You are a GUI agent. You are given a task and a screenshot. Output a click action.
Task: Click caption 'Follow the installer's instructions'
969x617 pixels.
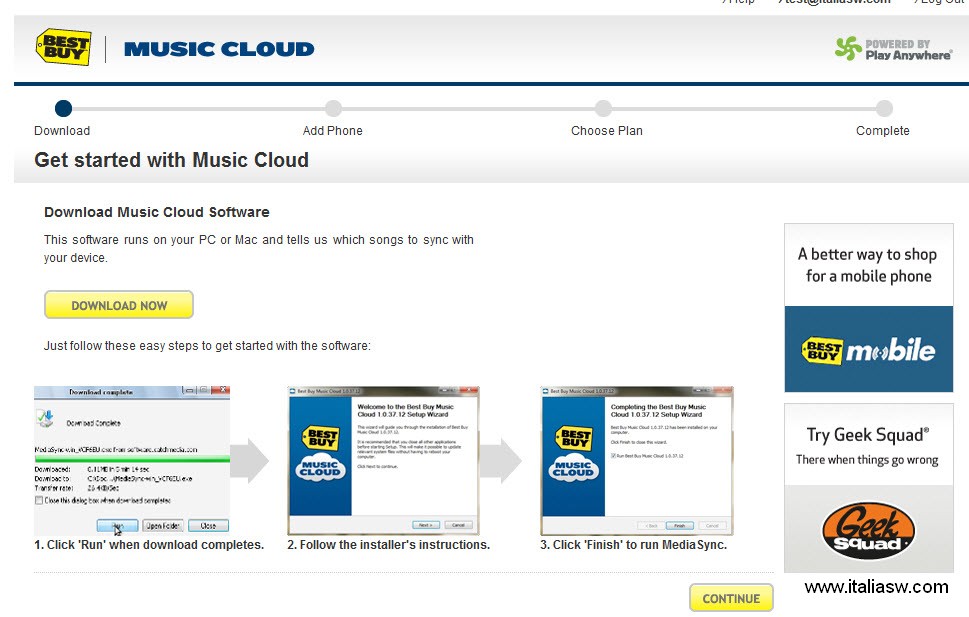pos(388,545)
